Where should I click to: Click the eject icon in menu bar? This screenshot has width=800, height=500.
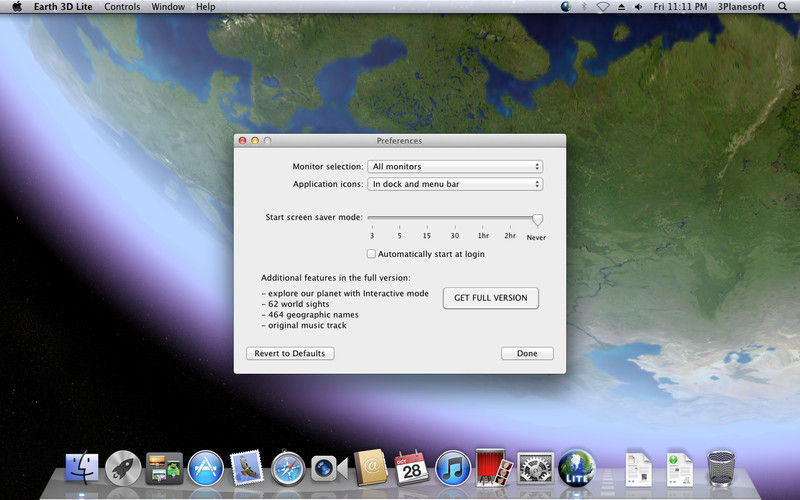[621, 7]
